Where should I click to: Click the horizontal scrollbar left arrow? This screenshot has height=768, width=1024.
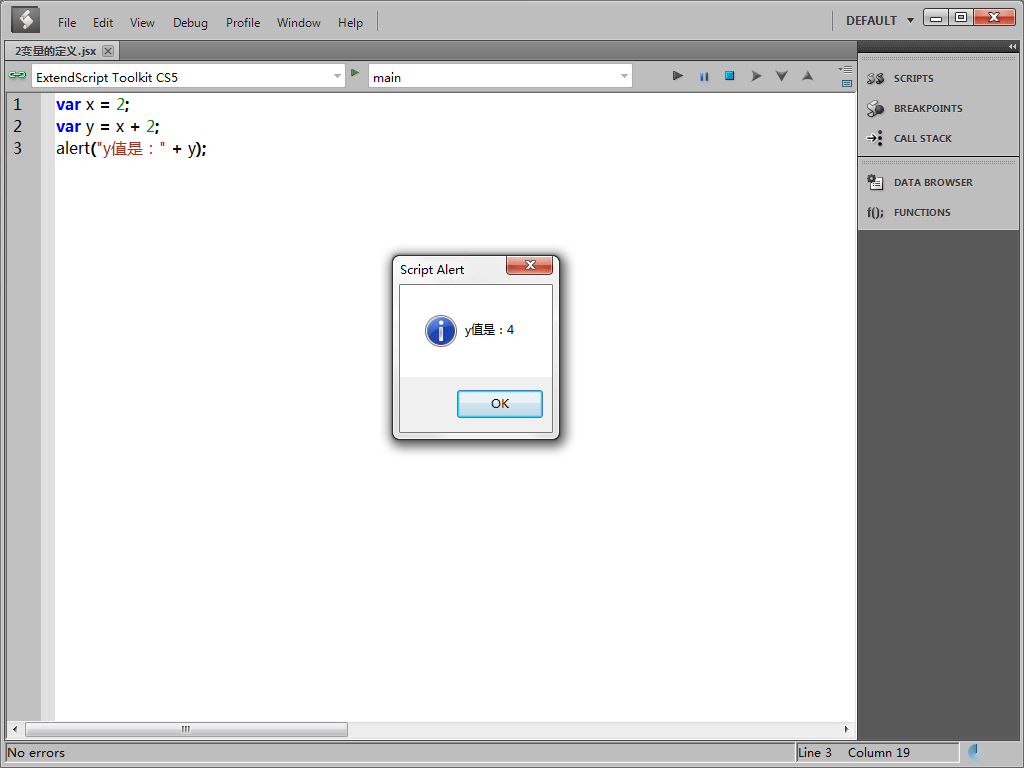pos(15,729)
